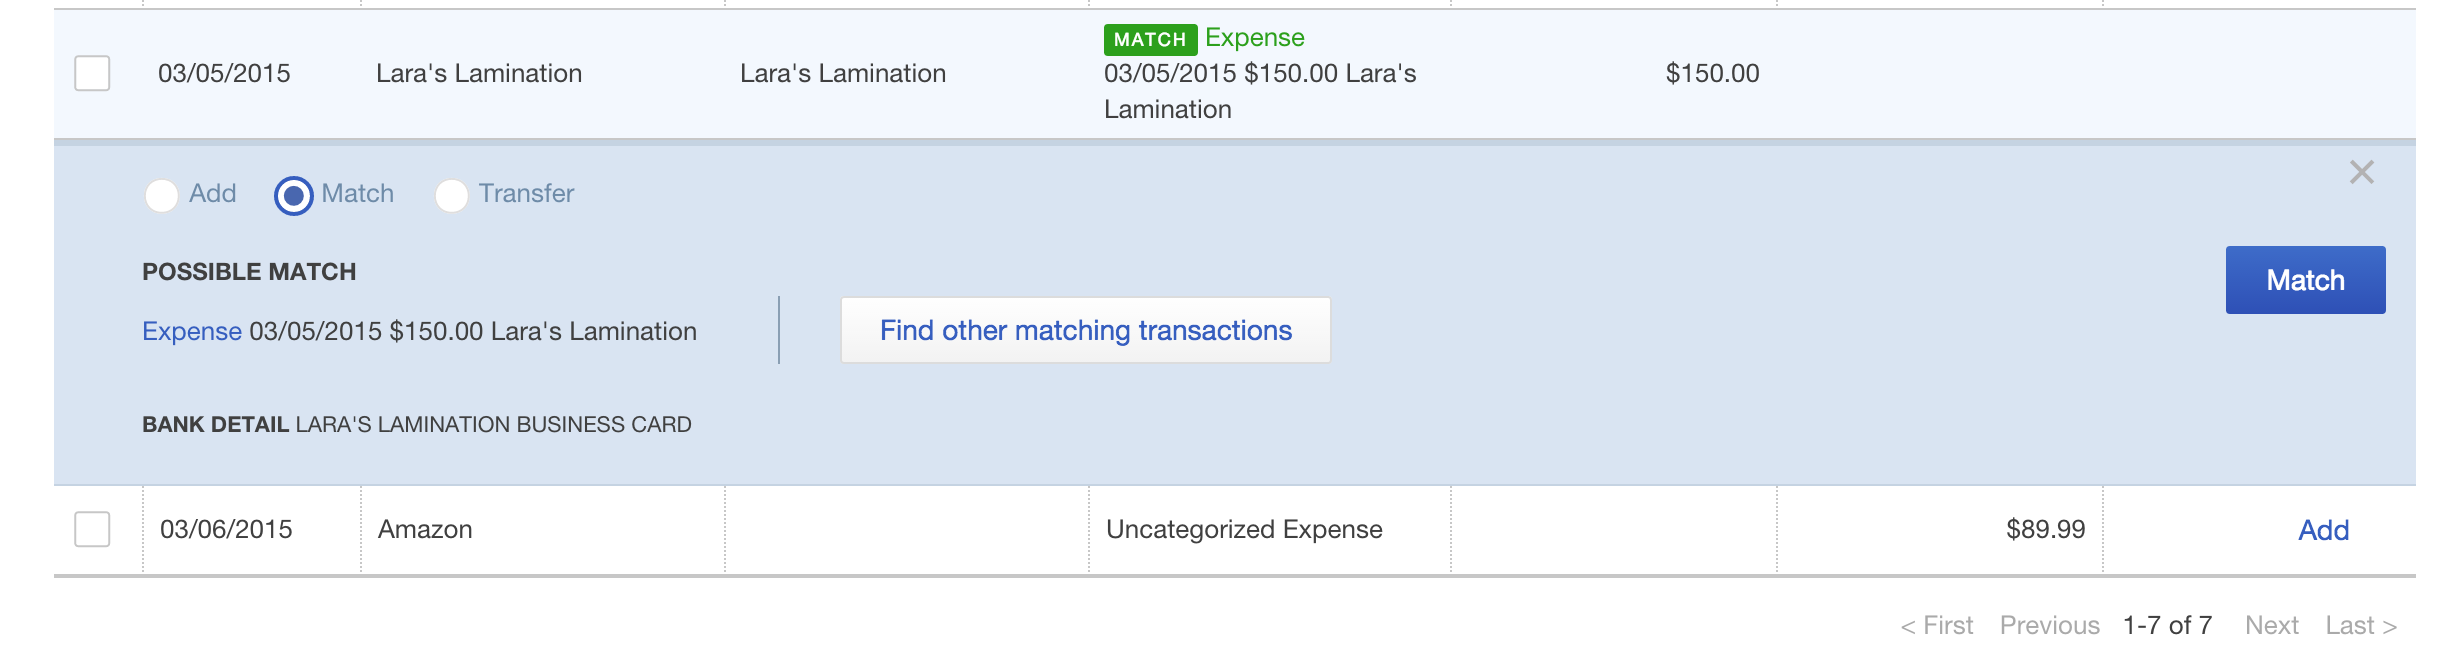
Task: Click the $89.99 amount cell
Action: tap(2045, 529)
